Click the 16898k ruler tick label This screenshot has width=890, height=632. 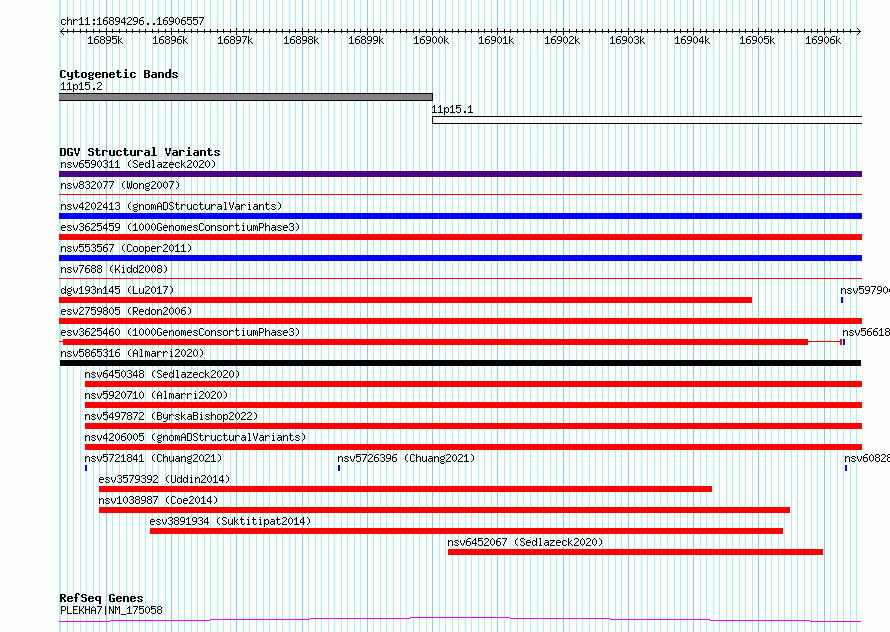click(x=301, y=40)
